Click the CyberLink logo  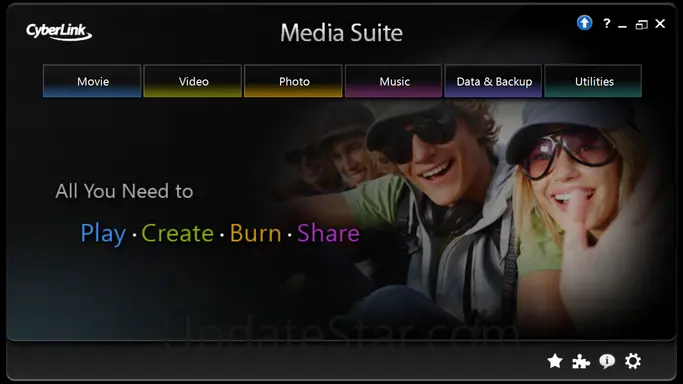tap(58, 32)
